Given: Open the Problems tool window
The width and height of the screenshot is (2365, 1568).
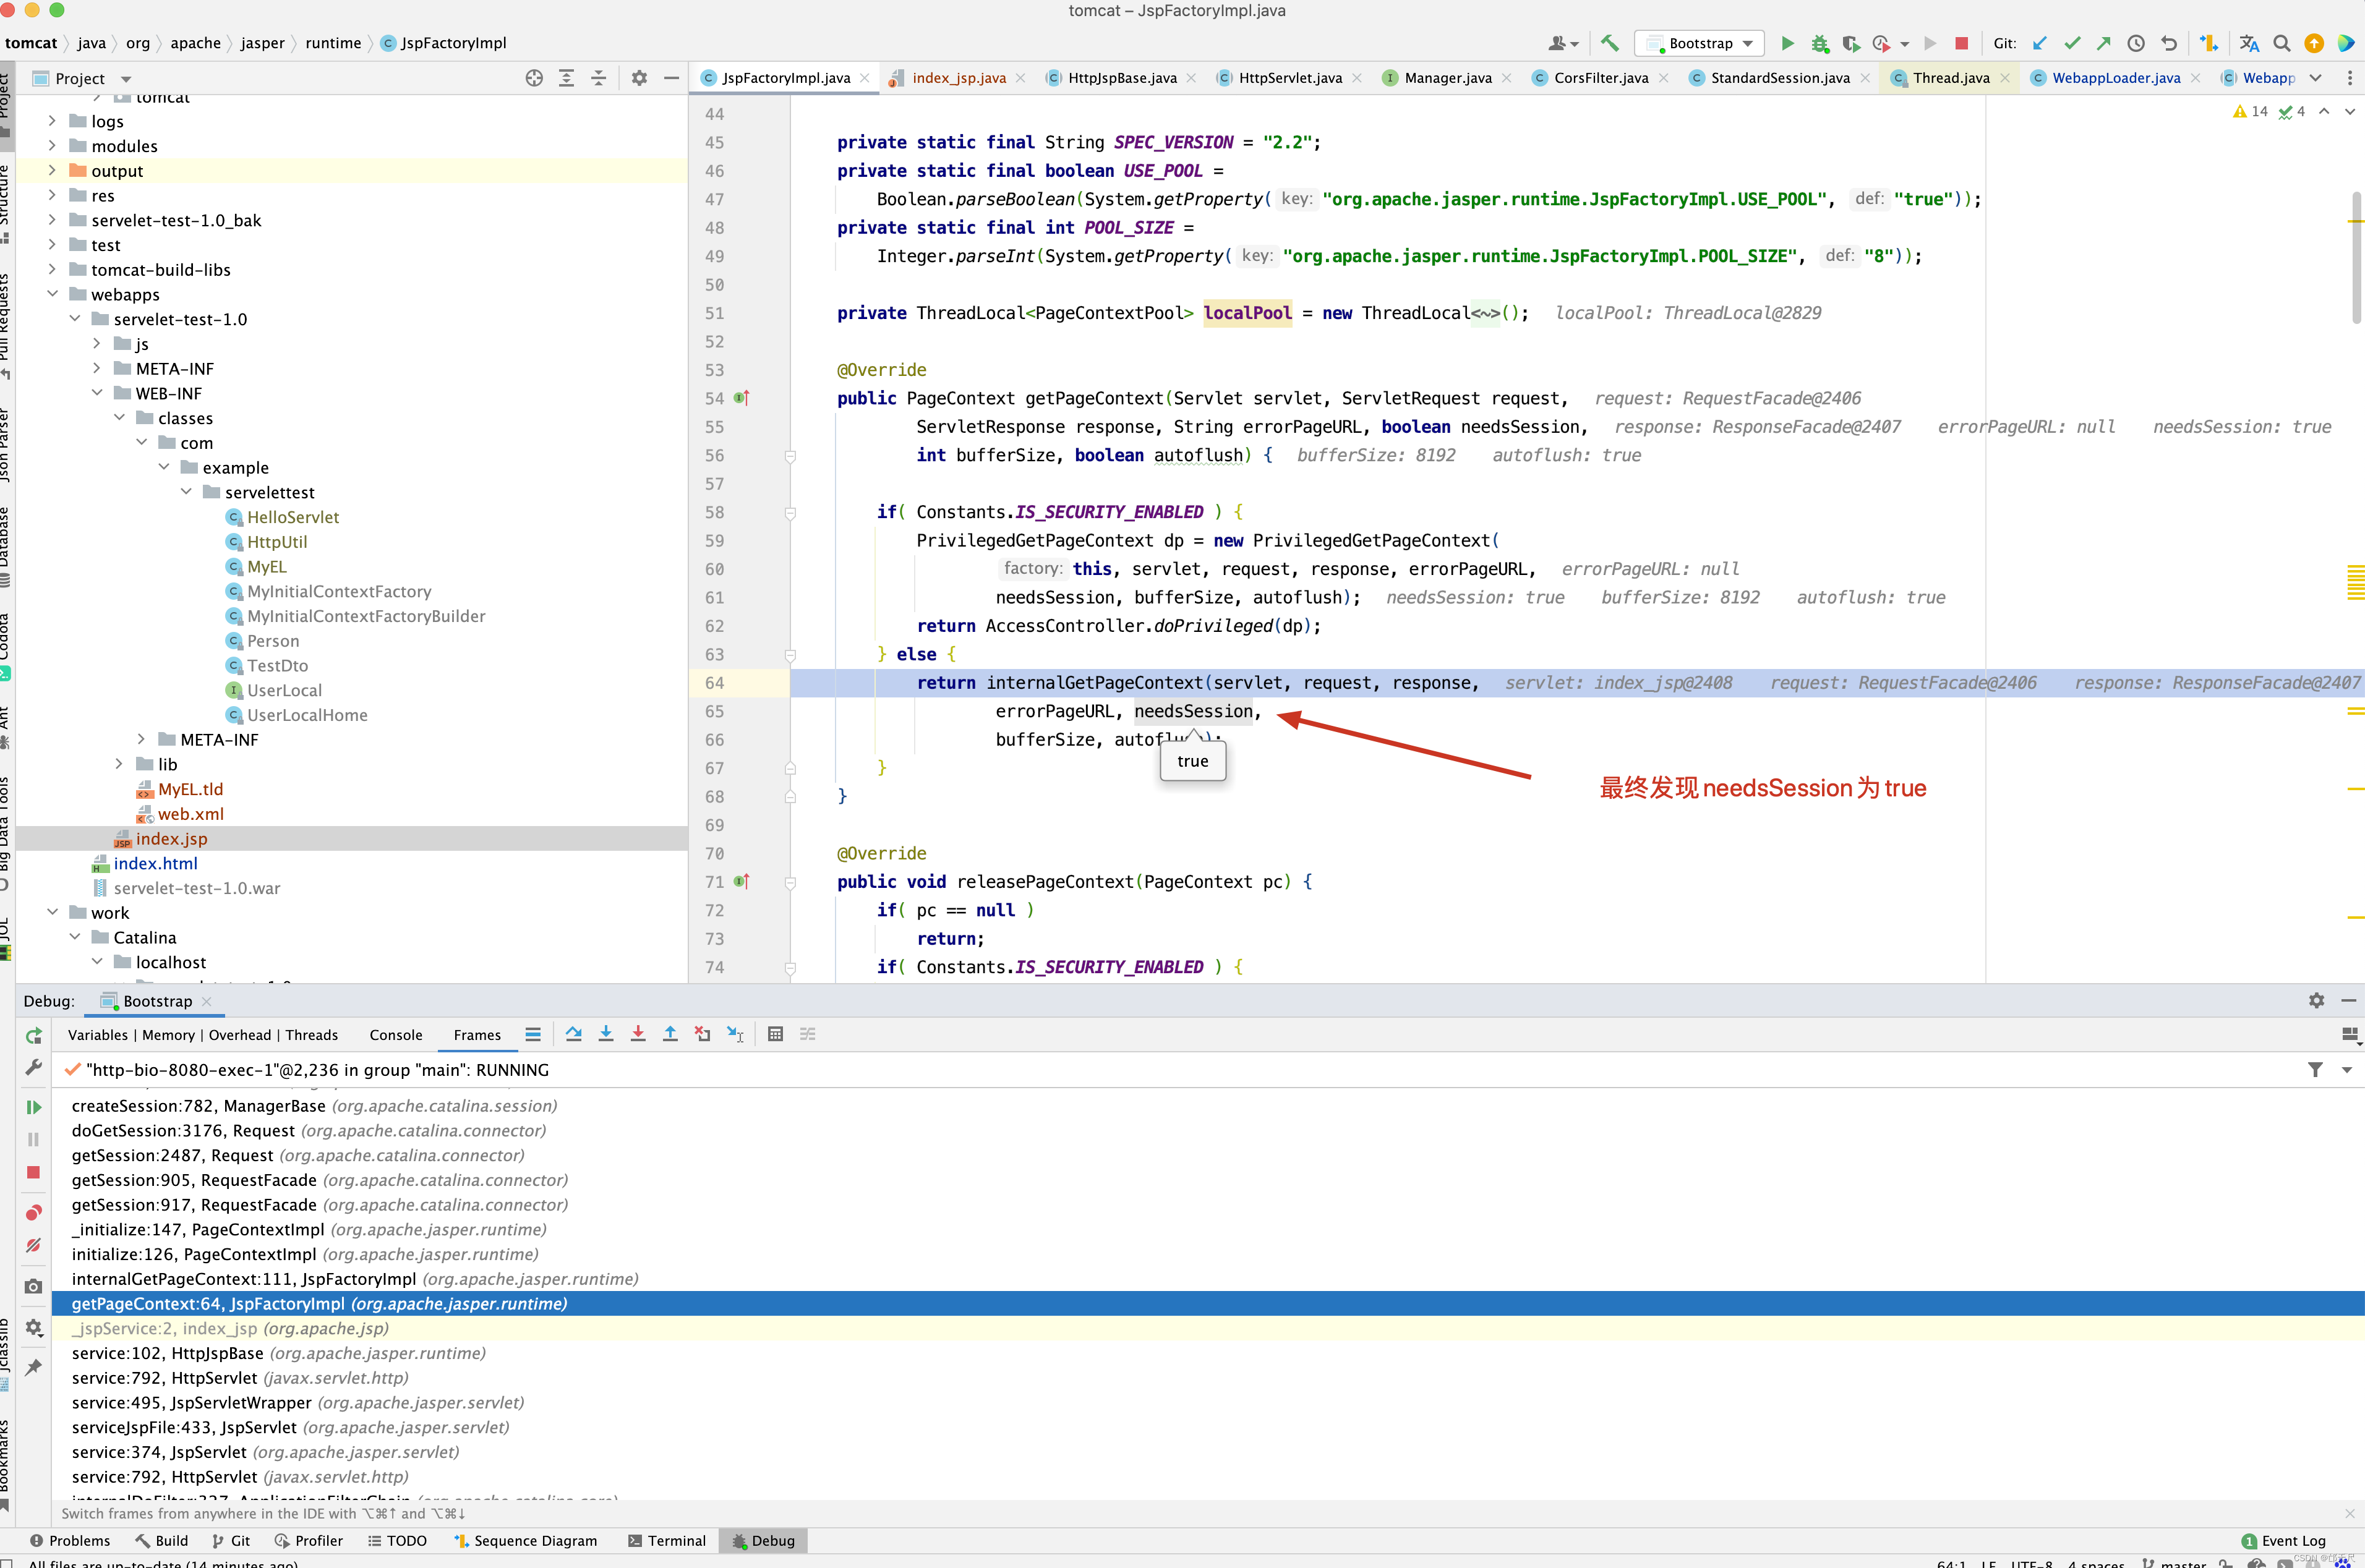Looking at the screenshot, I should tap(69, 1540).
